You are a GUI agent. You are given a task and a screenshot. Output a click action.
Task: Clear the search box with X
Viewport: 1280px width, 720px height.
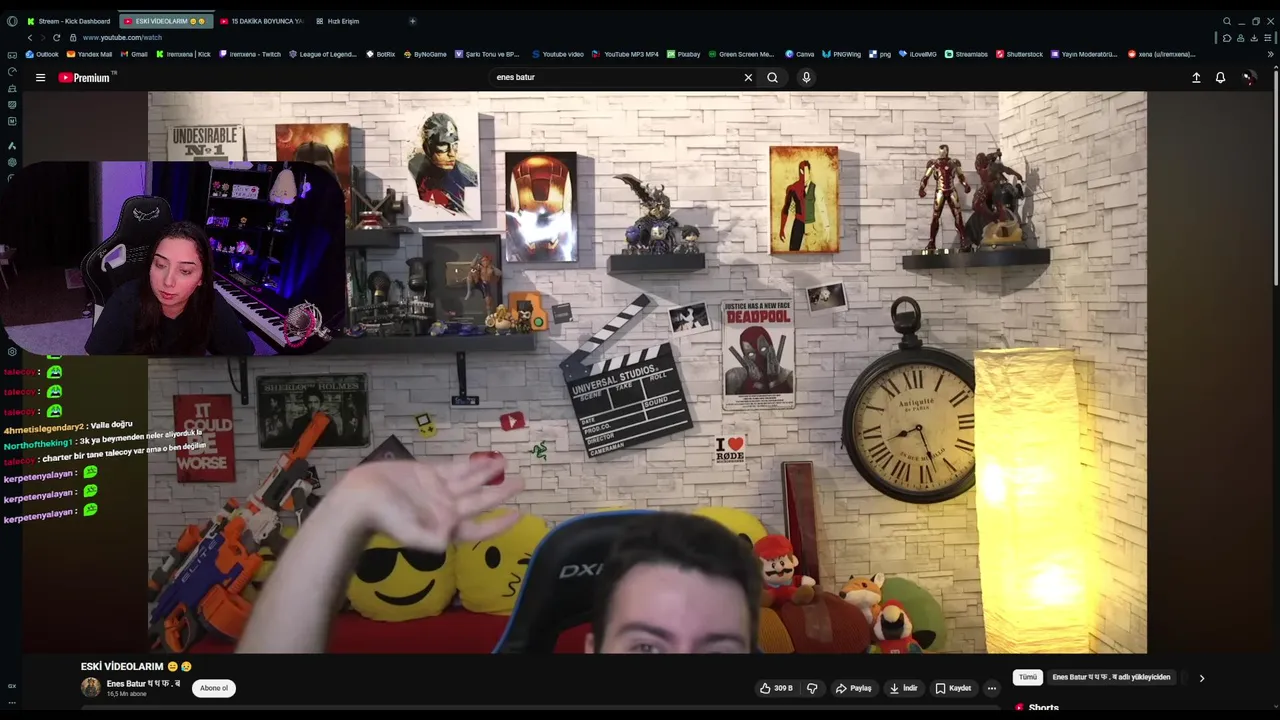pyautogui.click(x=748, y=77)
